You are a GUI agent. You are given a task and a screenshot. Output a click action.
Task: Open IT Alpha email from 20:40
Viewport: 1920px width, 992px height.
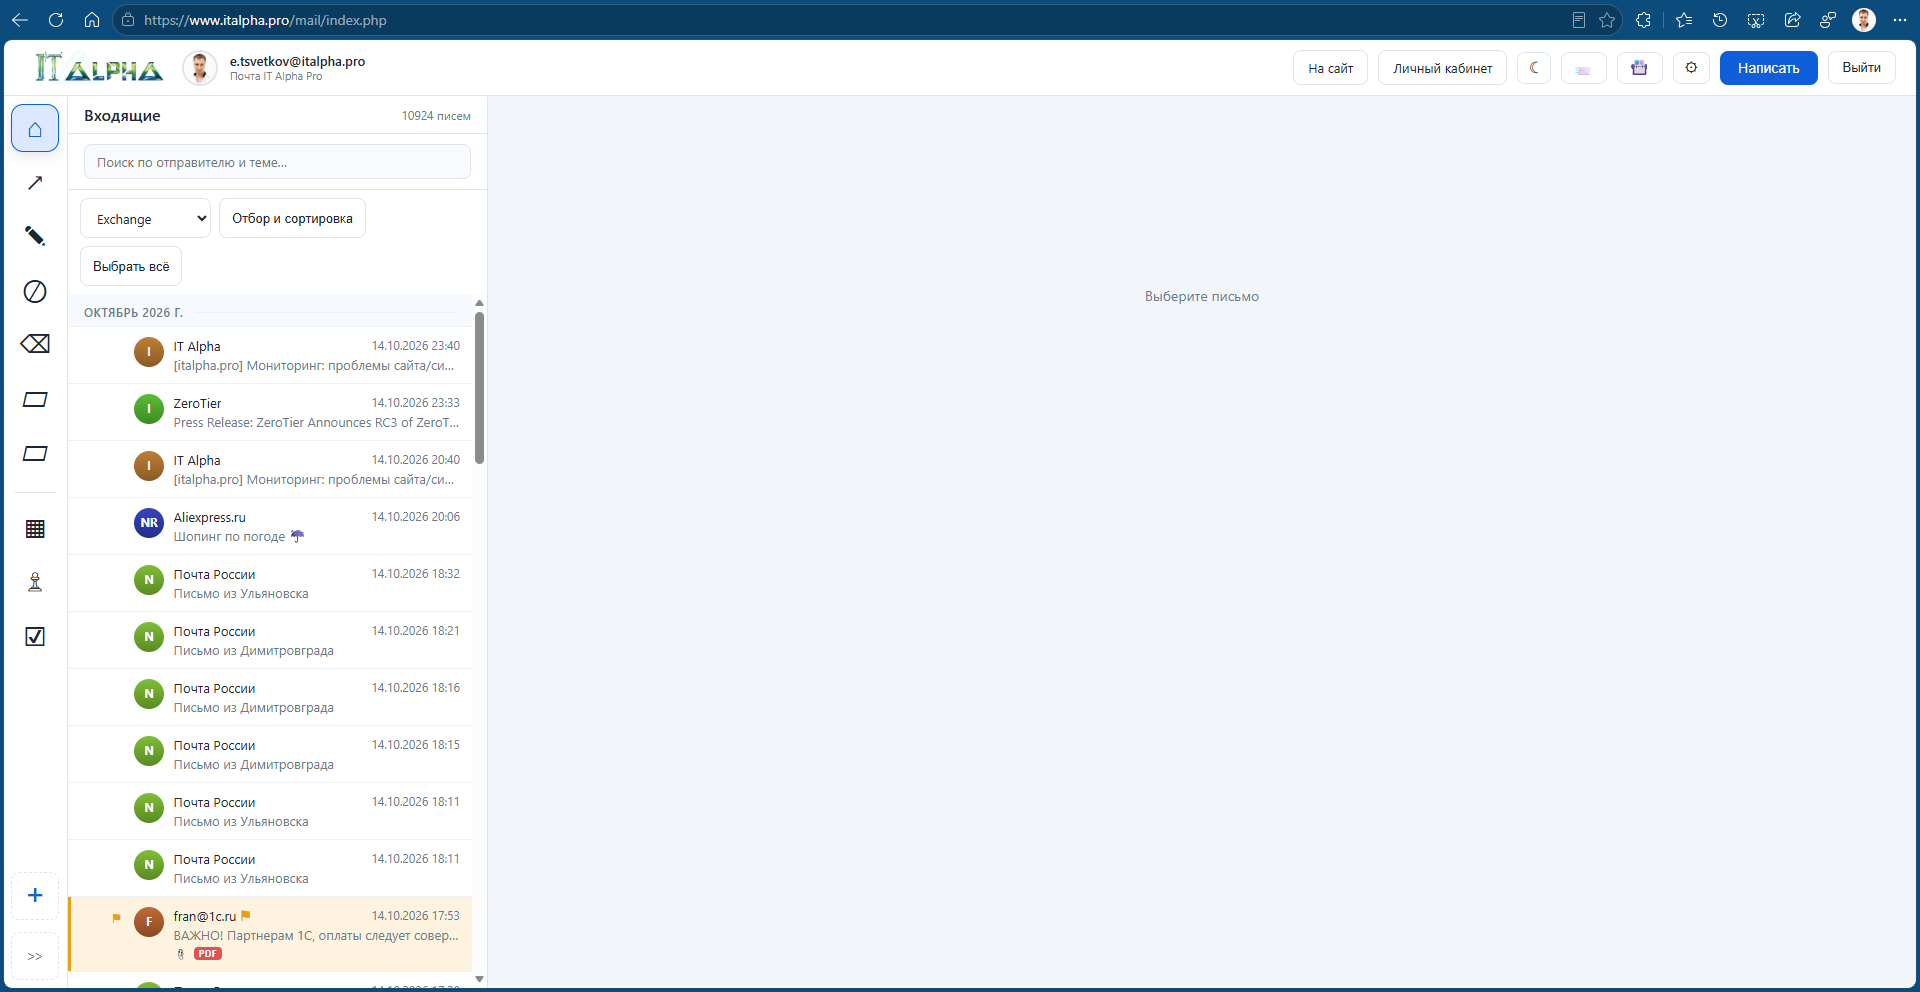click(x=270, y=469)
